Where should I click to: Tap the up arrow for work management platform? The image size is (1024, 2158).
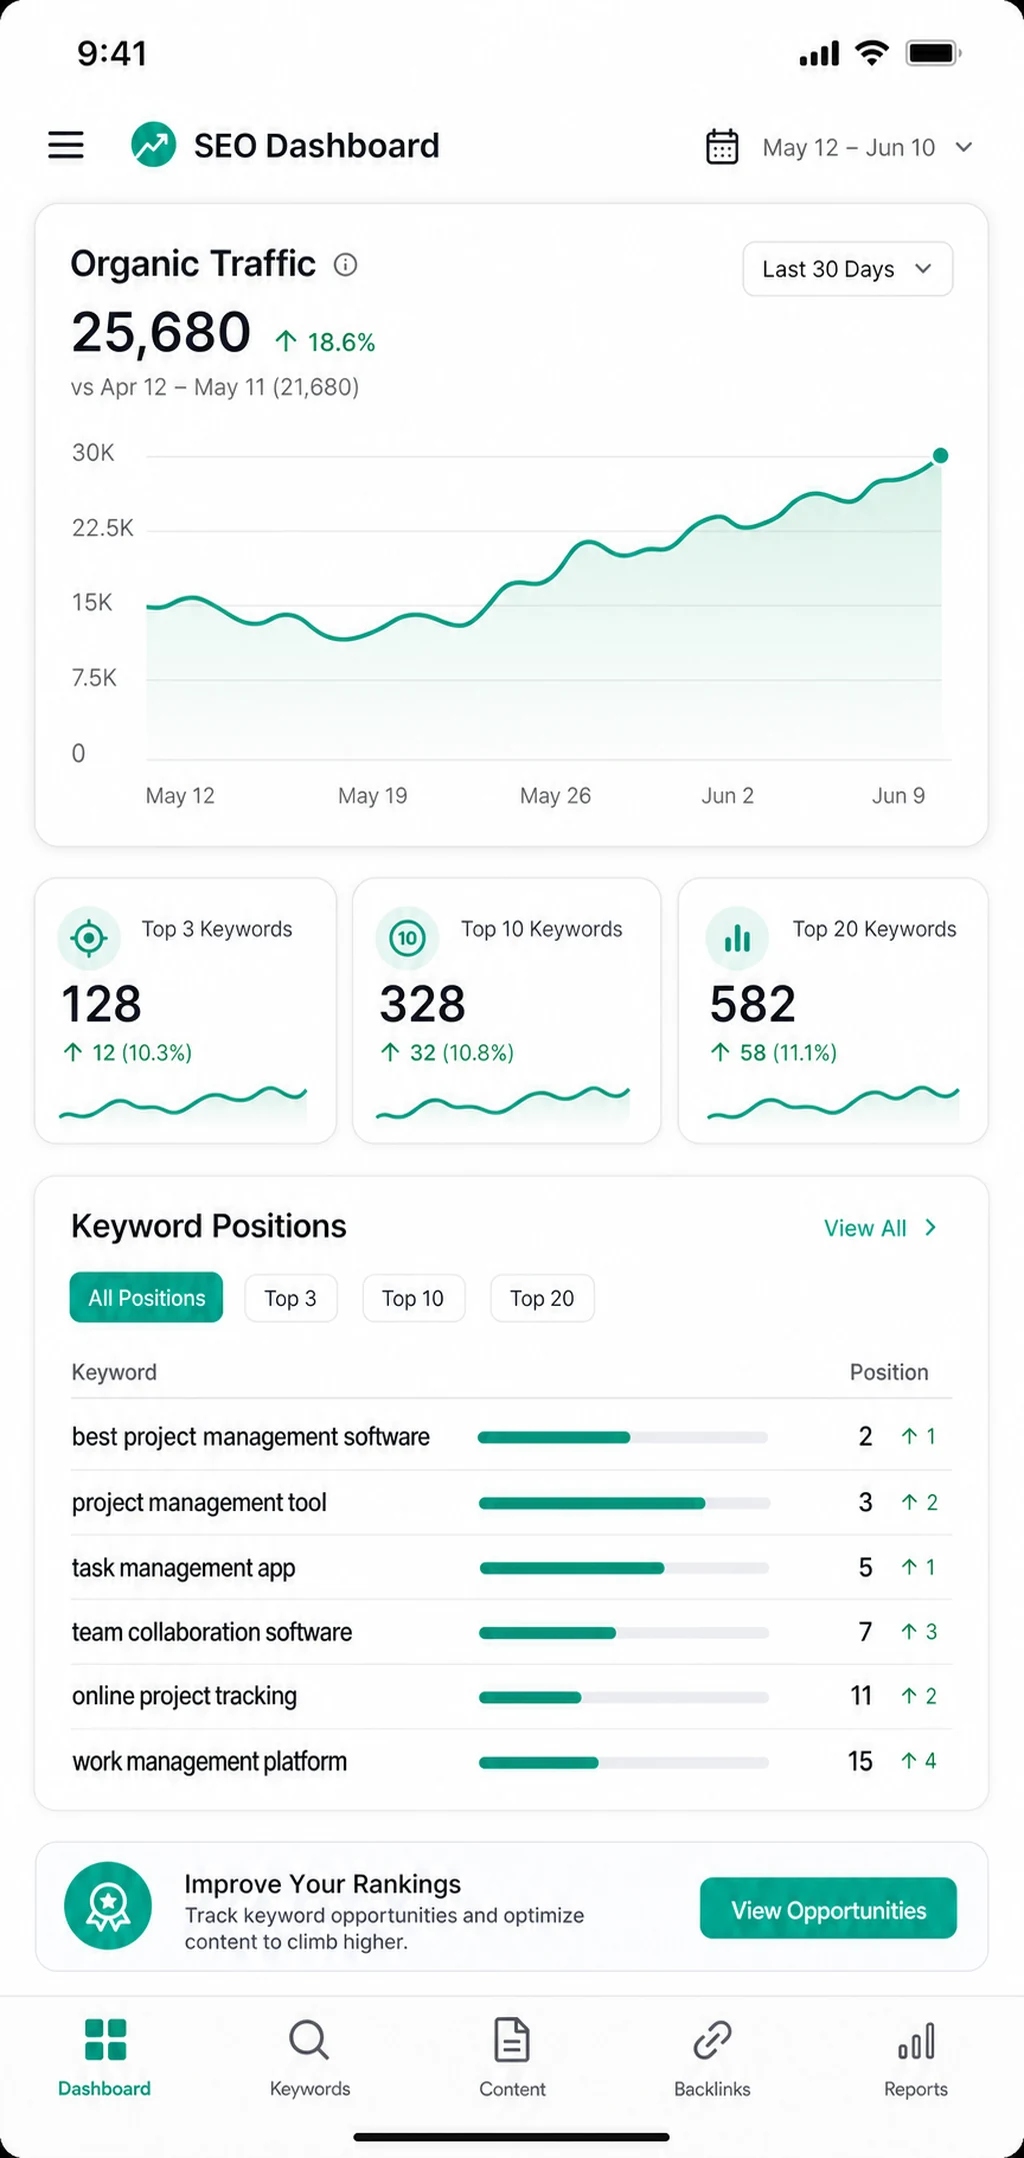[x=909, y=1761]
